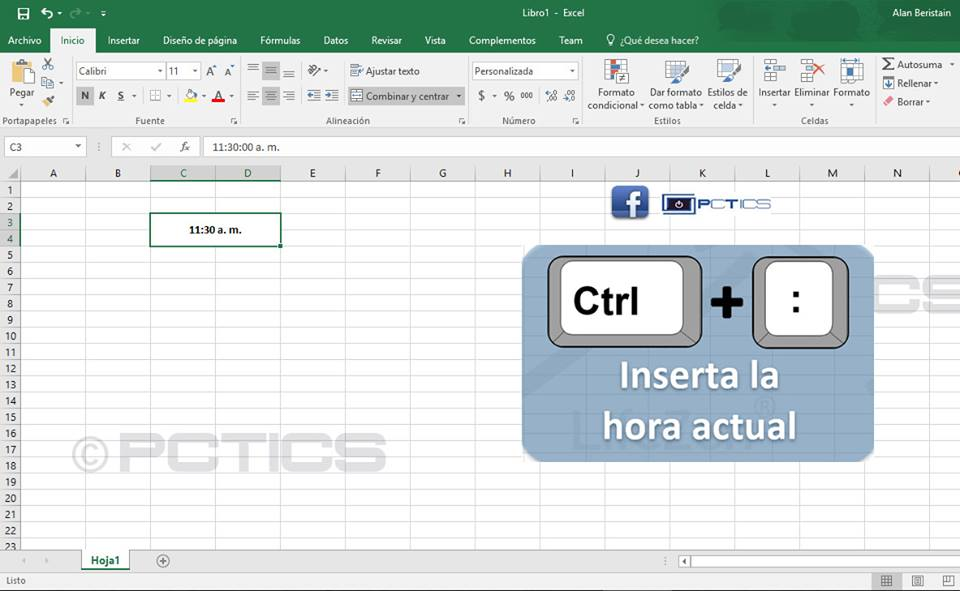960x591 pixels.
Task: Toggle align text left
Action: [253, 96]
